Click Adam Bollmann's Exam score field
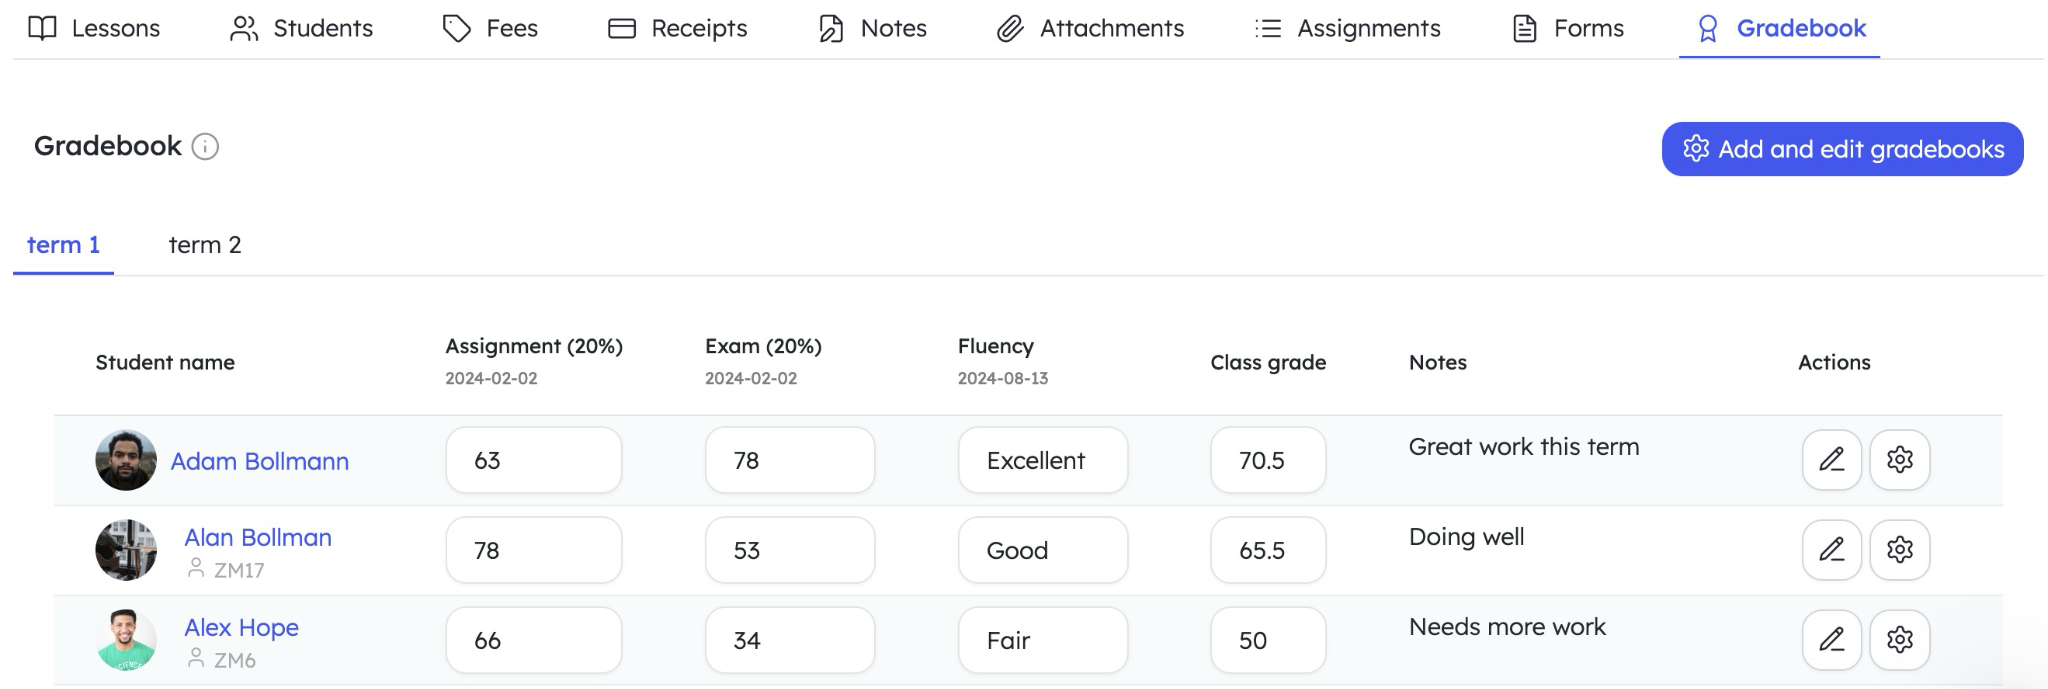This screenshot has height=689, width=2048. tap(789, 460)
